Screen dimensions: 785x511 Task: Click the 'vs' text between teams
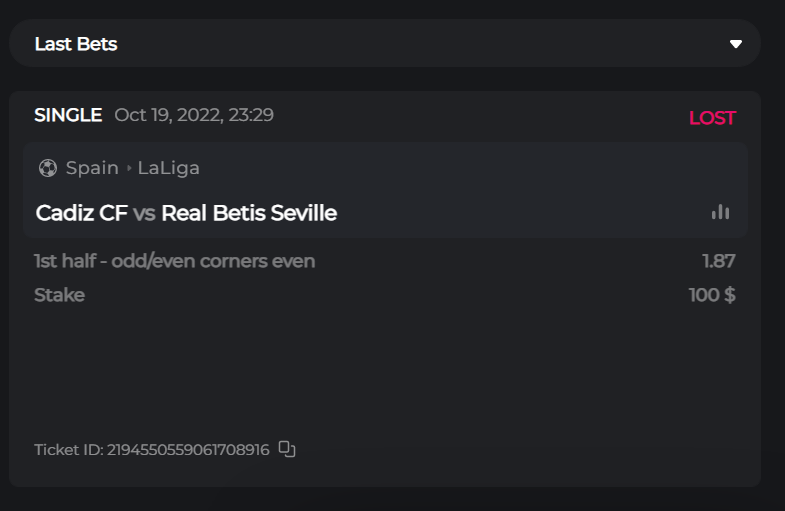[x=144, y=213]
